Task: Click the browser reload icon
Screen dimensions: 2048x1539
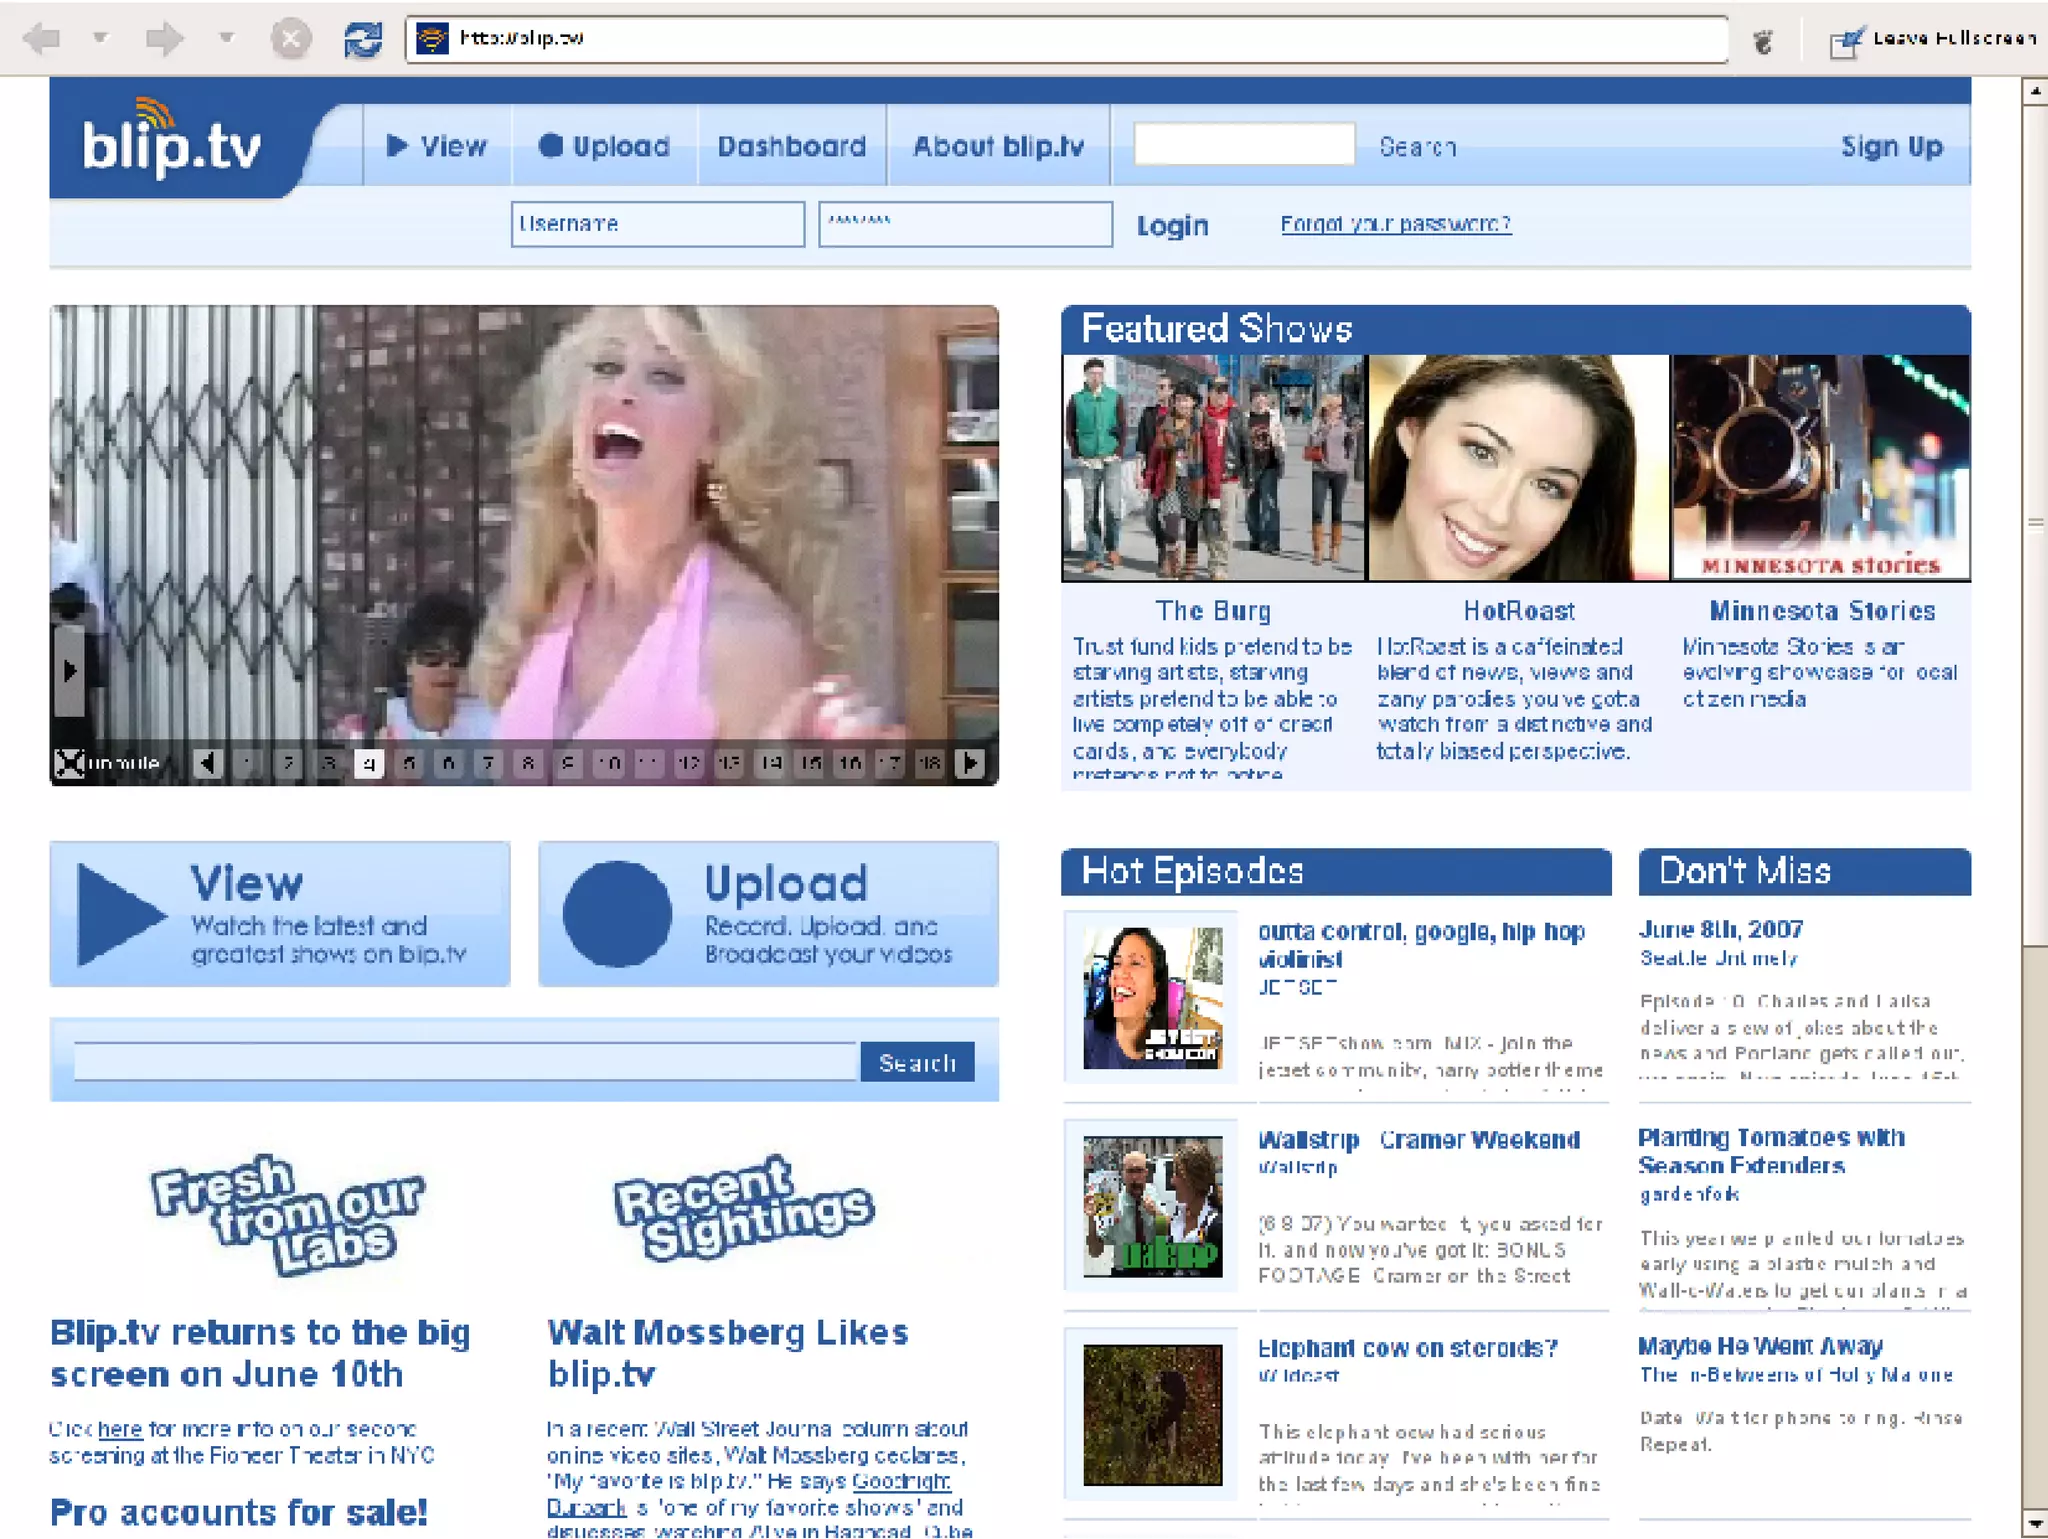Action: point(362,39)
